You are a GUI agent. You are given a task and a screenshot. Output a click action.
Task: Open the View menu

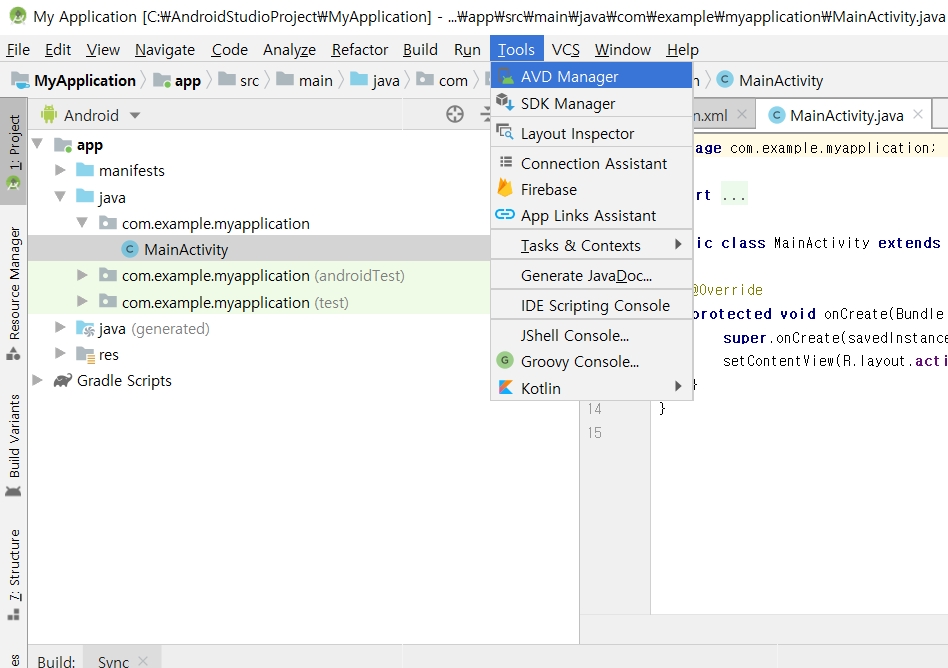103,50
